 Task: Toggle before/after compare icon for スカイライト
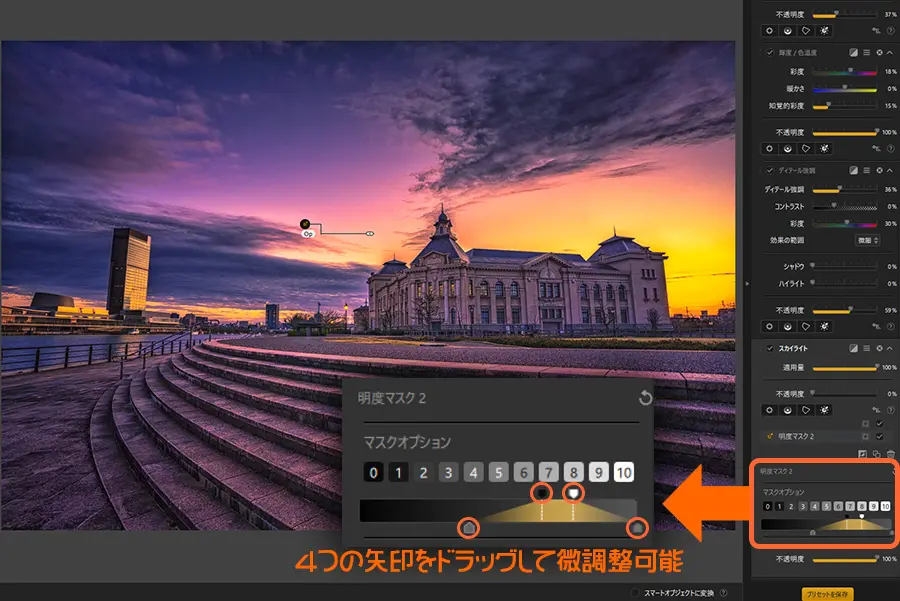pyautogui.click(x=854, y=348)
